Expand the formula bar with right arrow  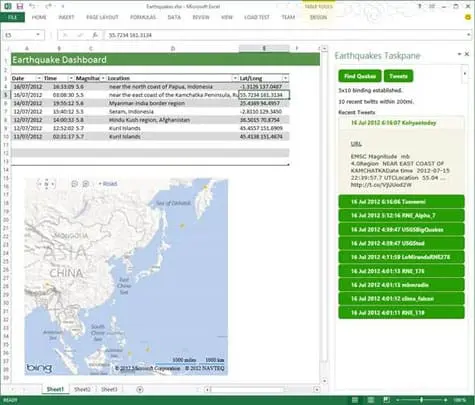coord(468,35)
